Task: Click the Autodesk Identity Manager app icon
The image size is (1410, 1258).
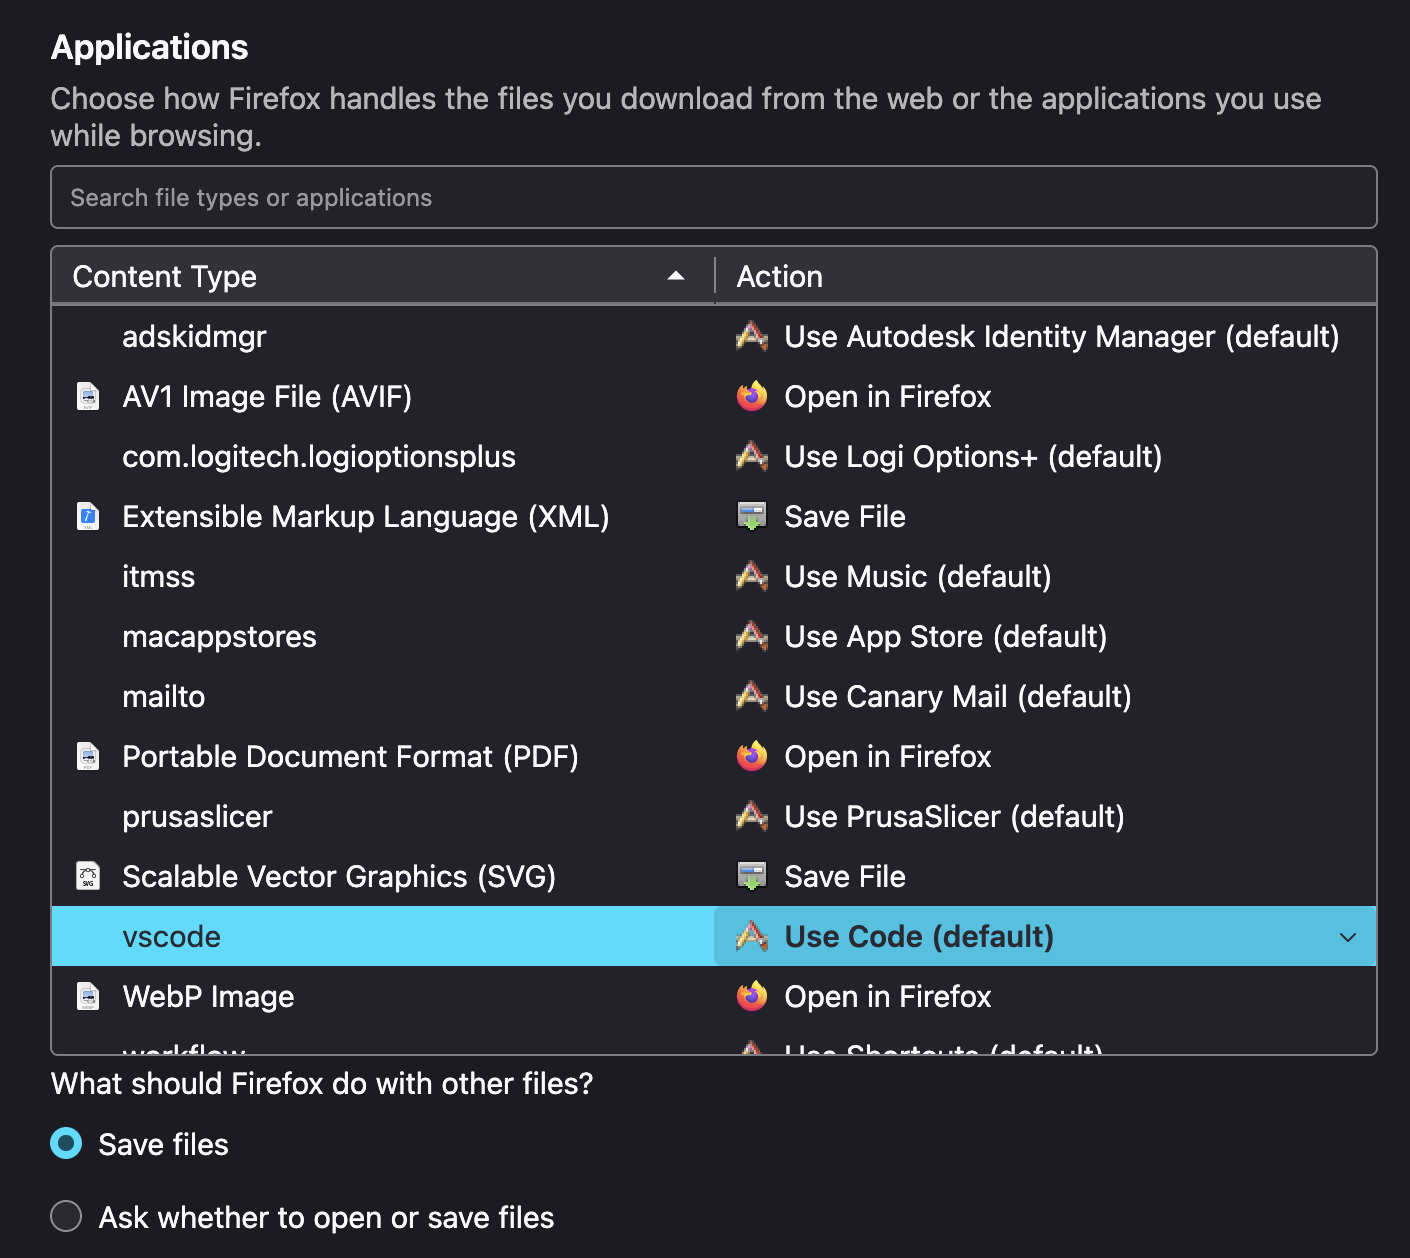Action: 752,337
